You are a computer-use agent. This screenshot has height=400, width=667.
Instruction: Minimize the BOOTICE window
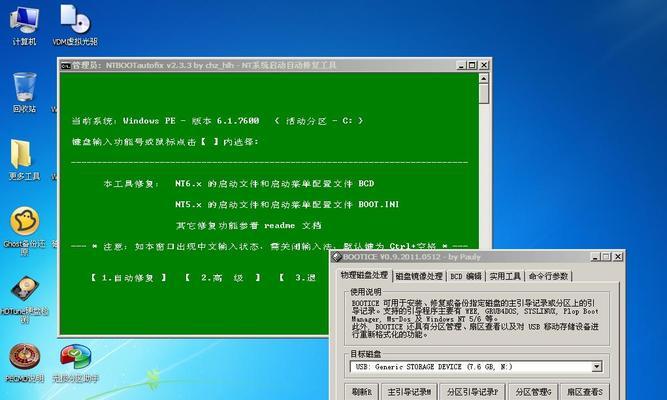coord(595,257)
